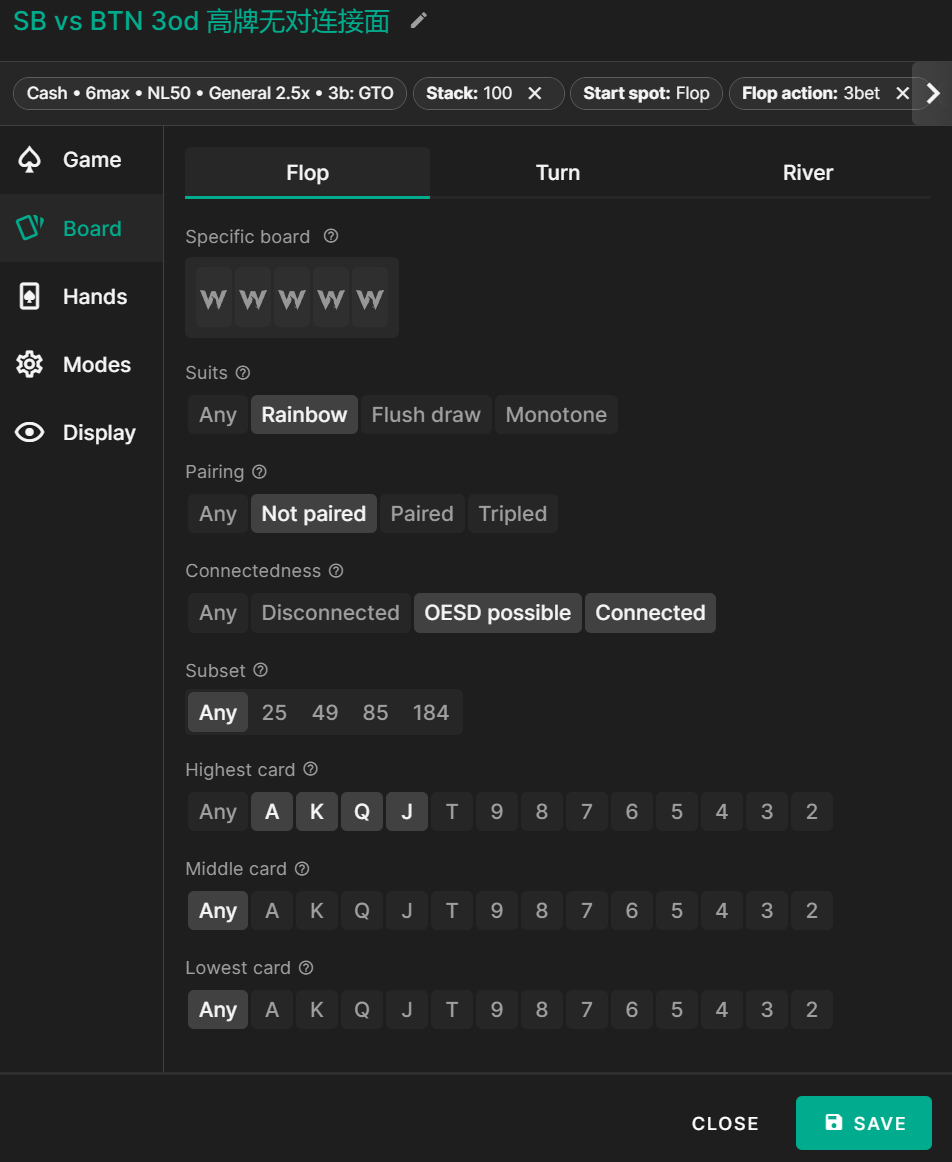This screenshot has height=1162, width=952.
Task: Click the help icon beside Connectedness
Action: coord(336,571)
